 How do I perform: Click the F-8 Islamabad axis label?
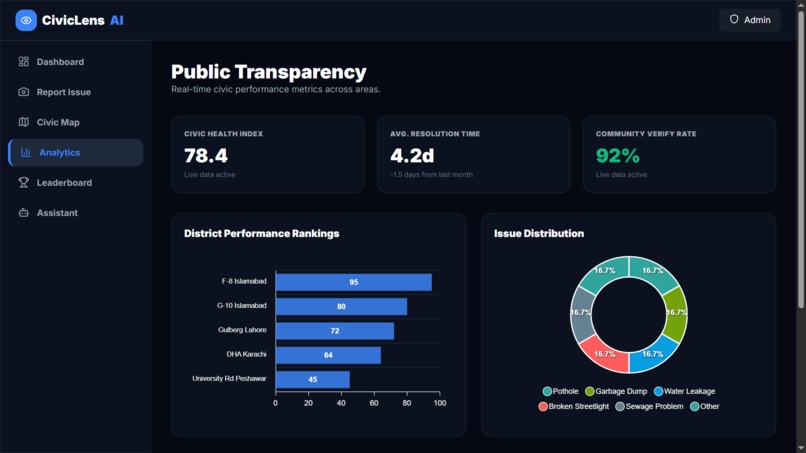244,281
